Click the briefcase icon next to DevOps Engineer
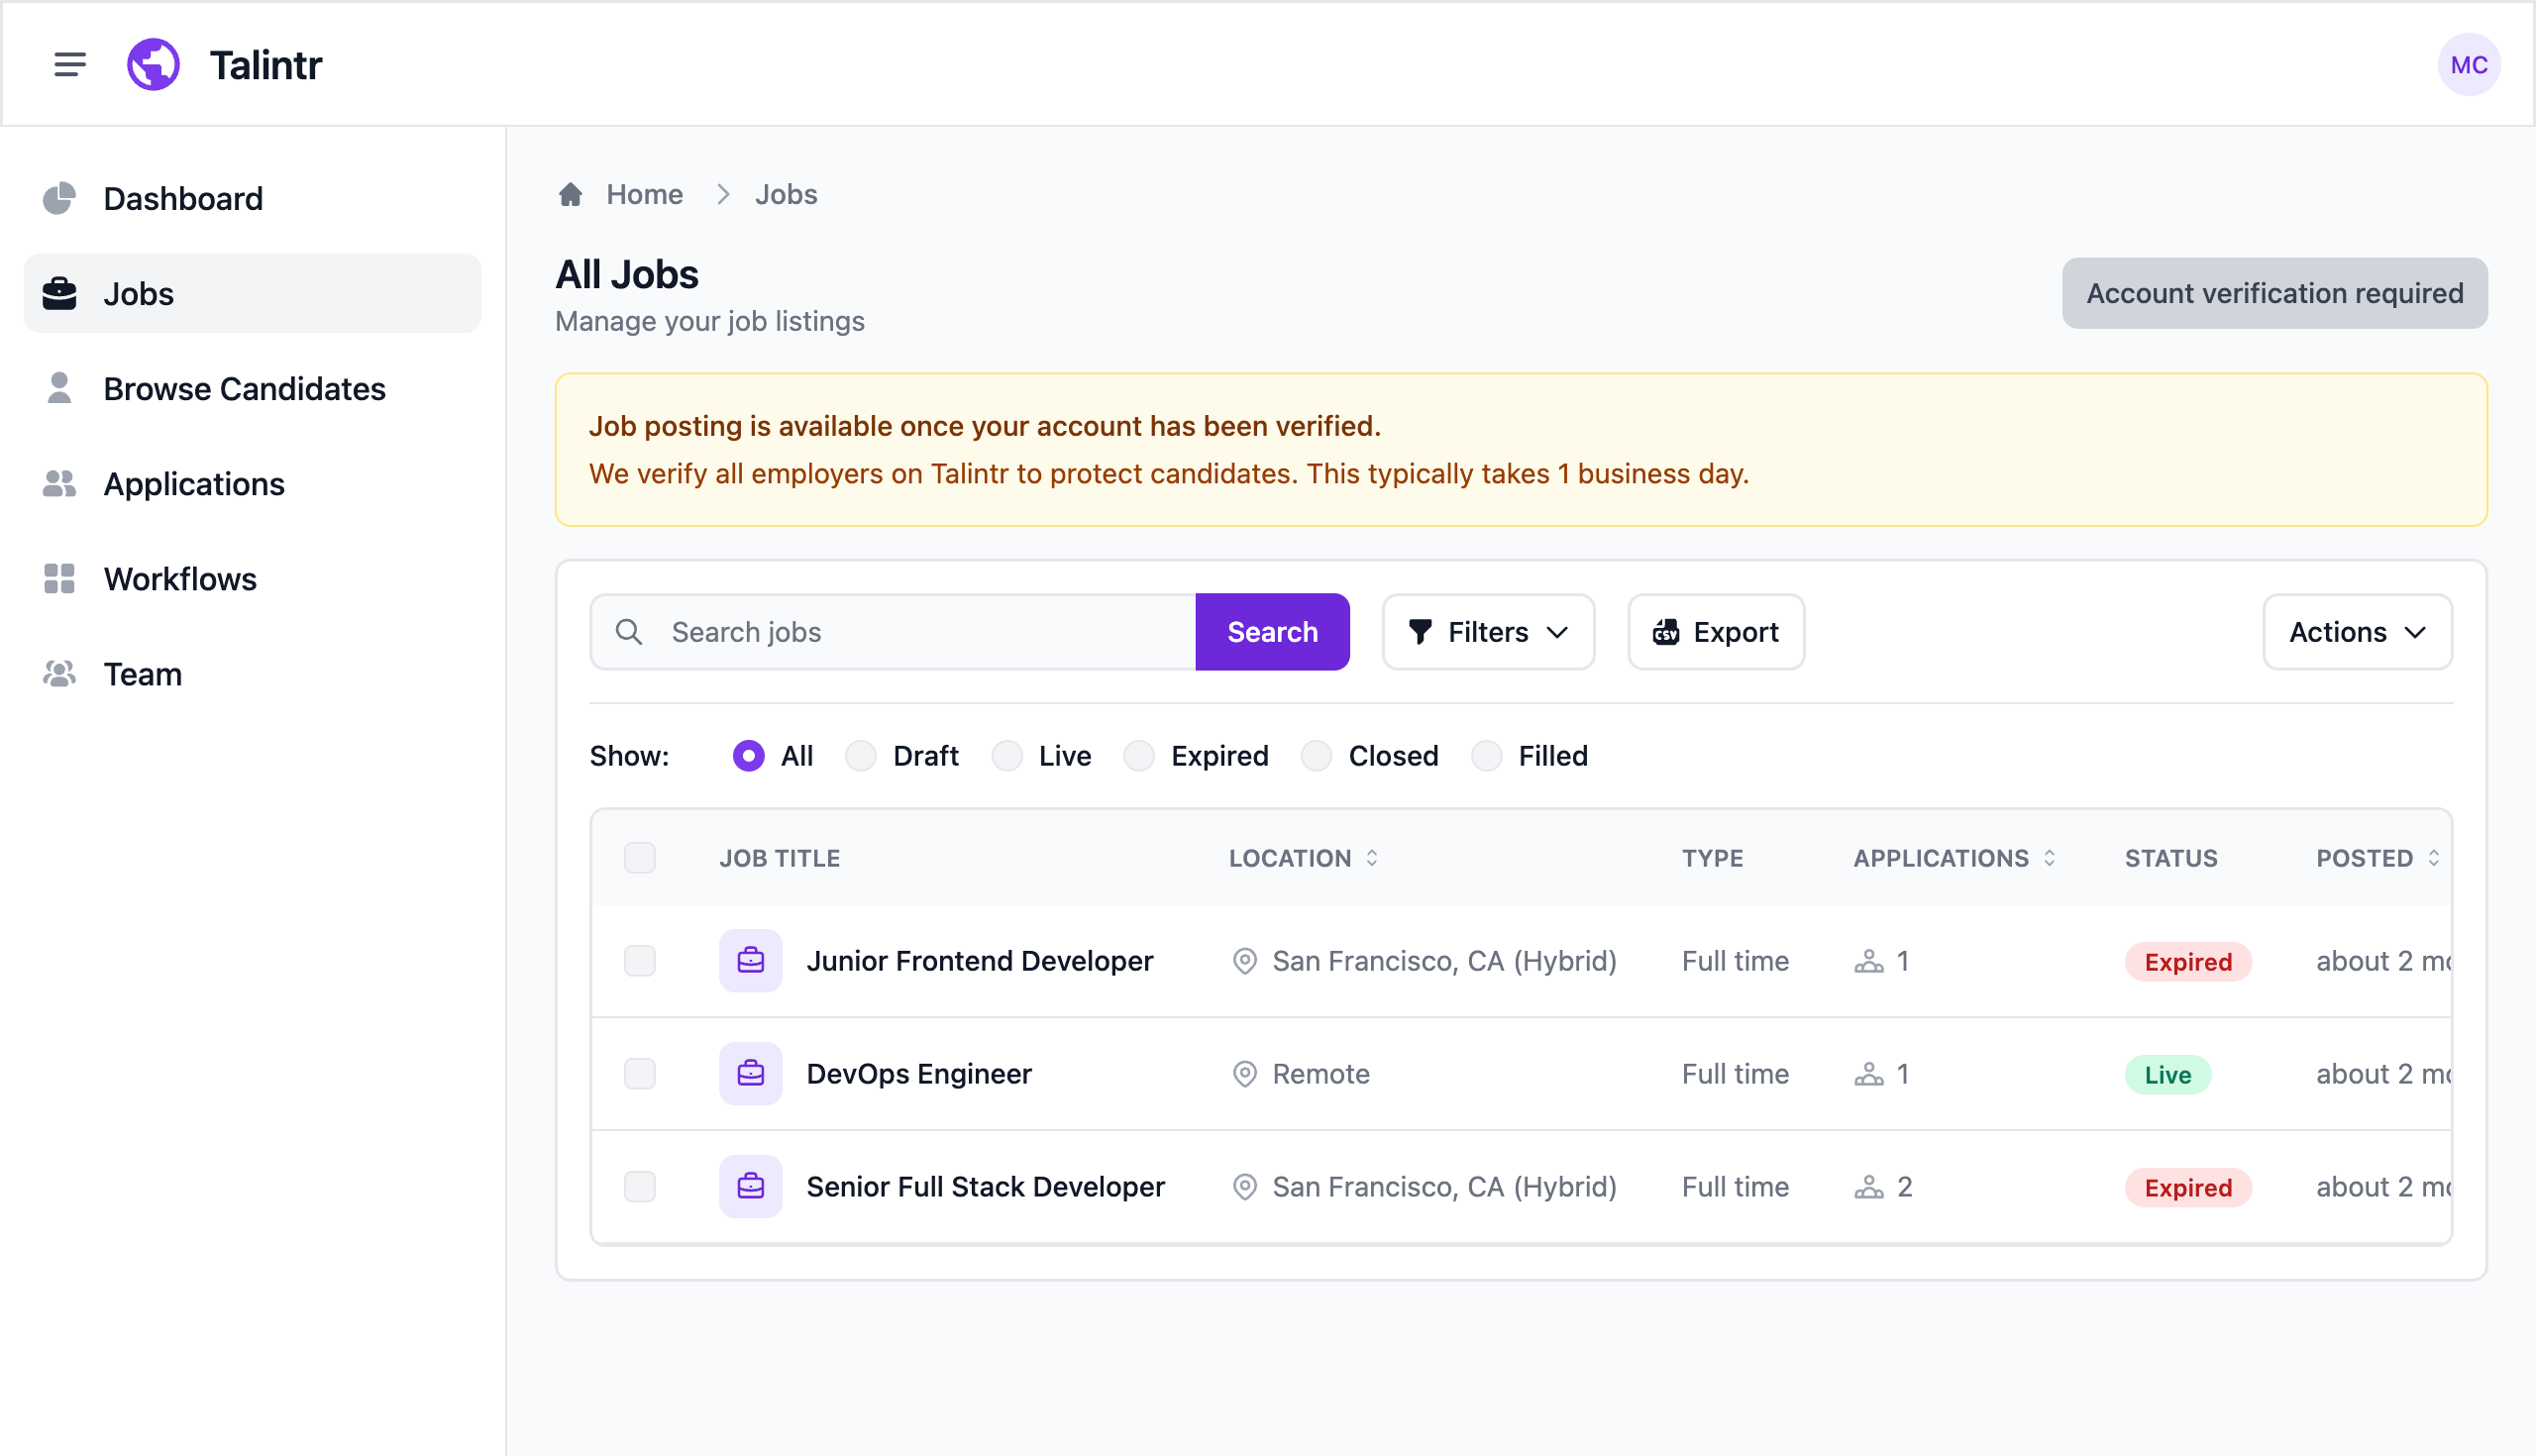Viewport: 2536px width, 1456px height. click(750, 1073)
